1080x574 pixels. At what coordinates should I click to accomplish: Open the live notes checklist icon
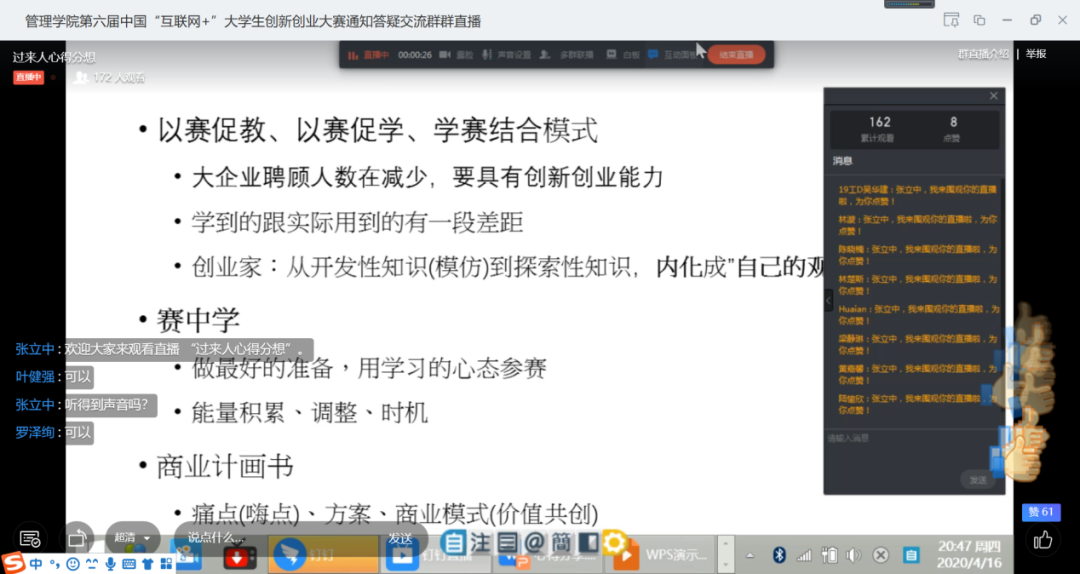tap(30, 538)
